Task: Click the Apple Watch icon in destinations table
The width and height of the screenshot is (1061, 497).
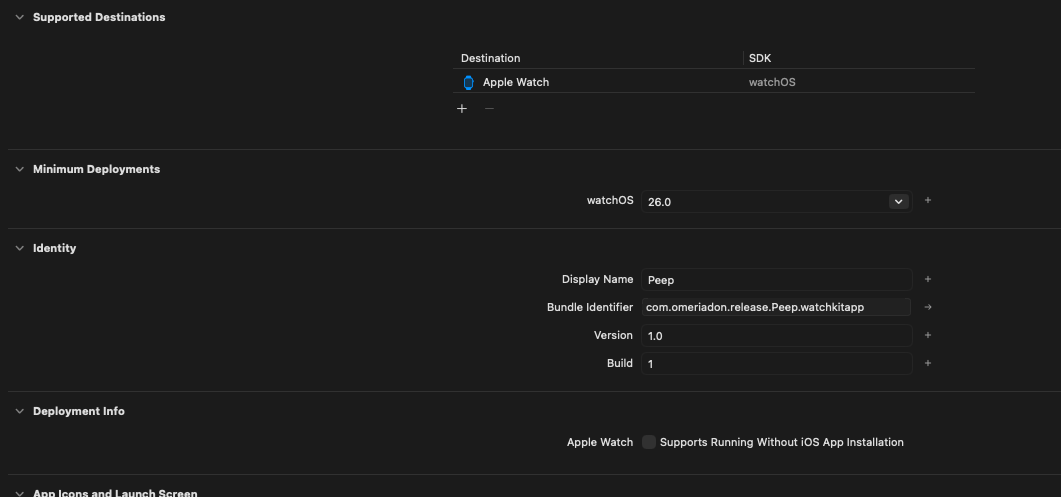Action: pos(468,82)
